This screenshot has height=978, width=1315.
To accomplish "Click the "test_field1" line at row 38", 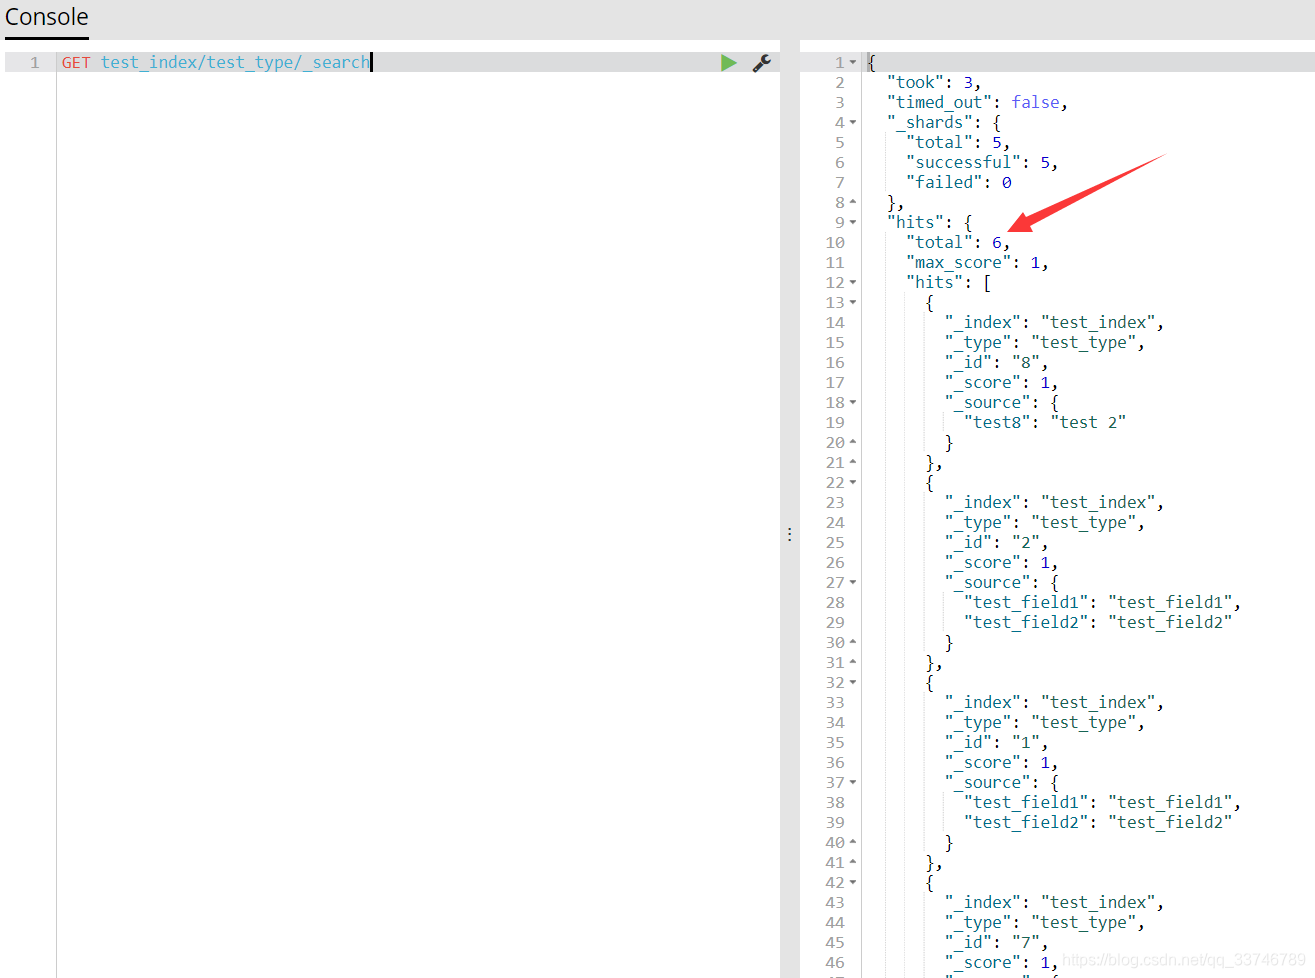I will pyautogui.click(x=1102, y=802).
